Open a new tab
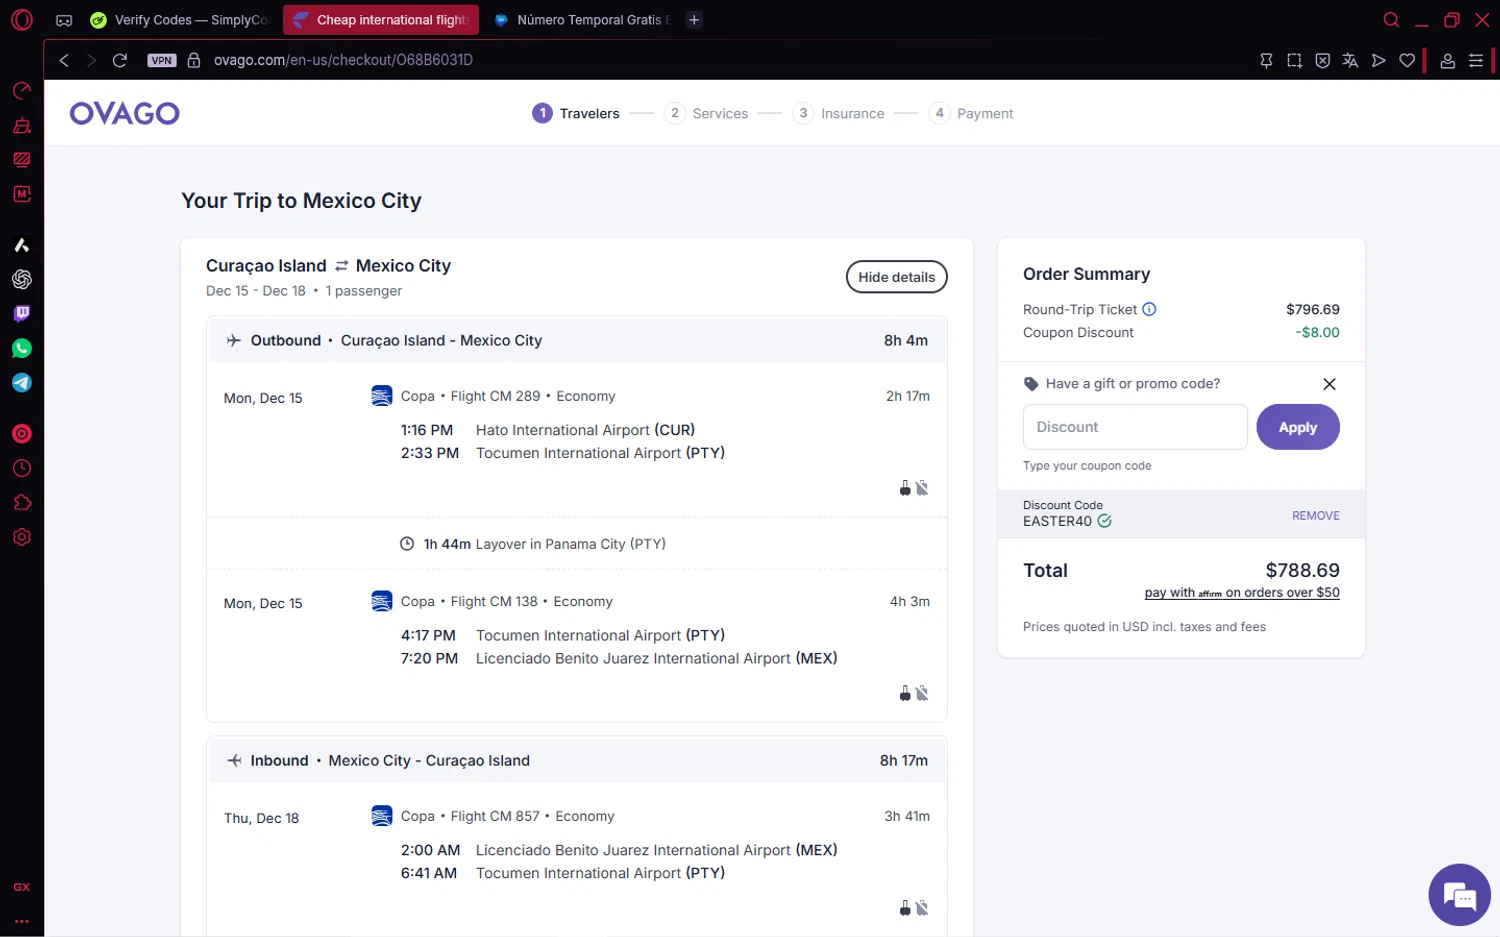1500x937 pixels. [x=694, y=20]
